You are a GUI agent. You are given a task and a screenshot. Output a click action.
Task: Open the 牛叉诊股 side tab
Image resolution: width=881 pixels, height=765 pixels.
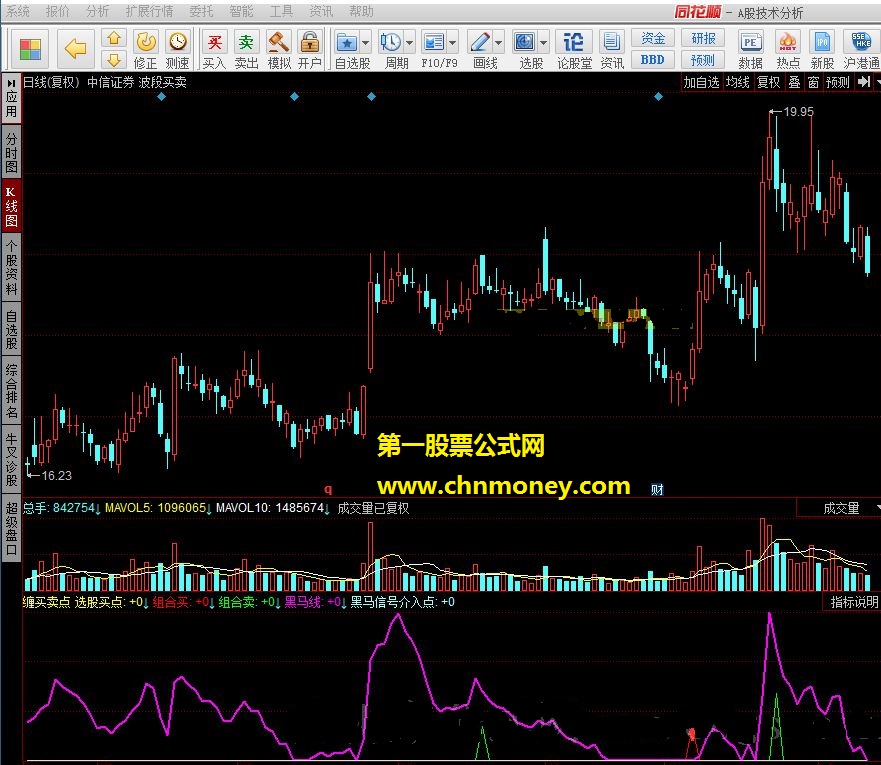pyautogui.click(x=11, y=459)
